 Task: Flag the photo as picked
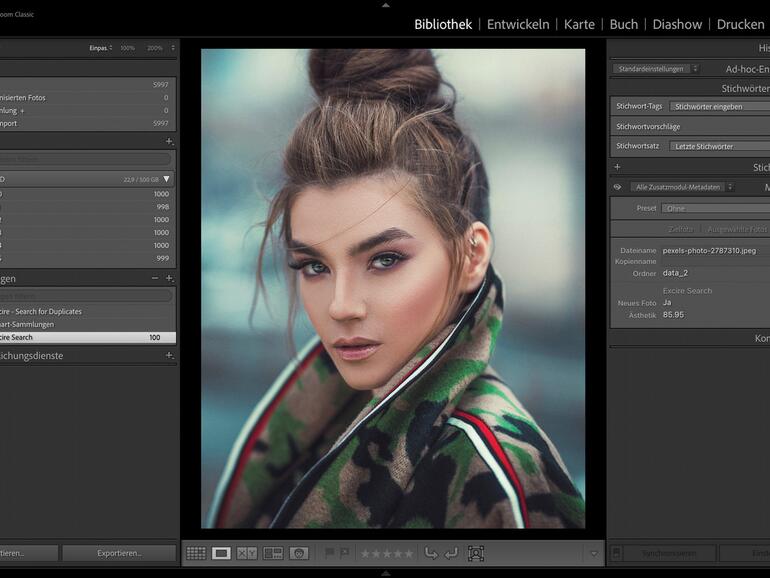click(329, 553)
